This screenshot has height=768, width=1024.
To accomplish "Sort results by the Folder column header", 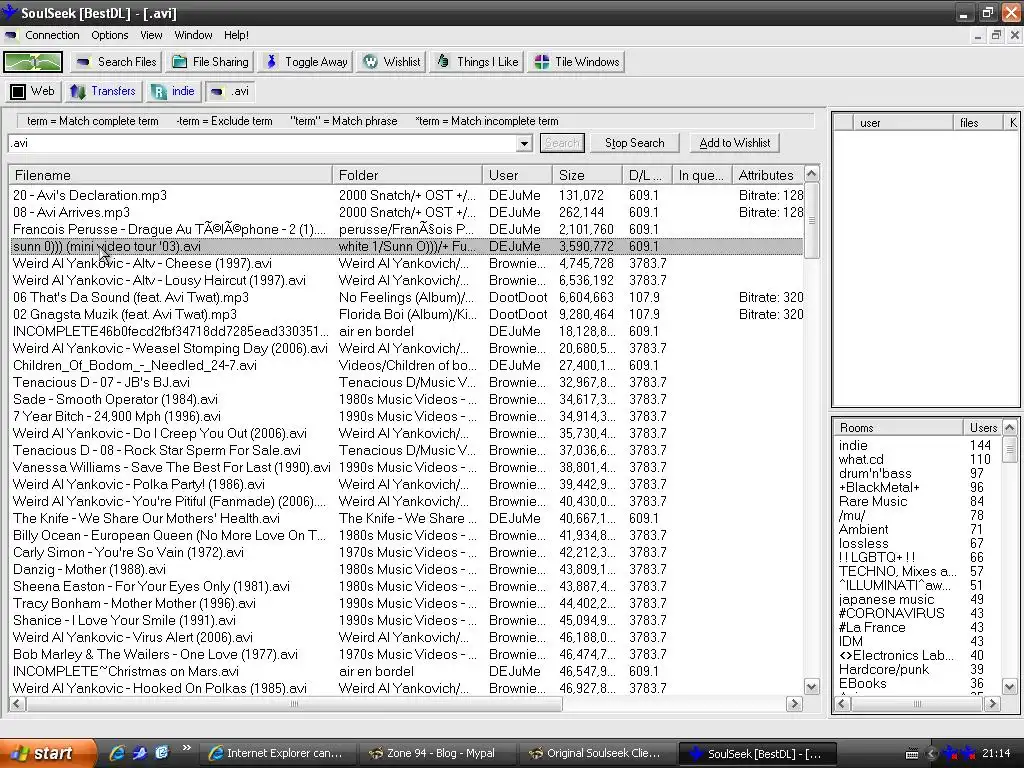I will click(408, 175).
